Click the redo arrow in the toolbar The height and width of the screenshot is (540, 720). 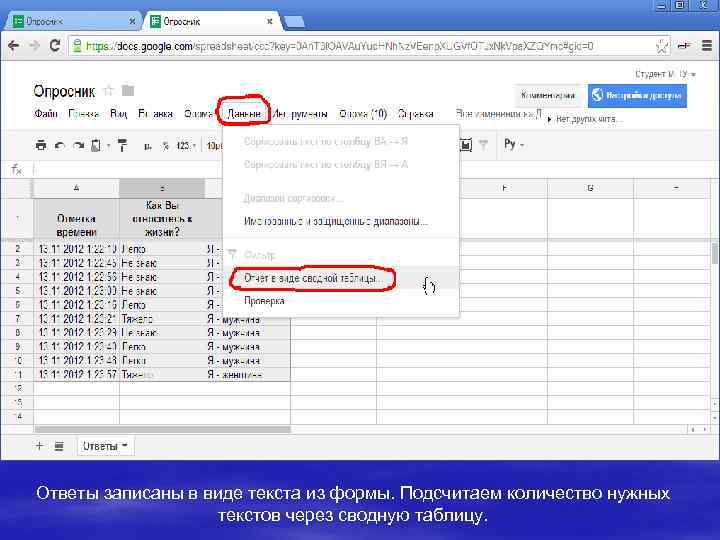pos(79,146)
